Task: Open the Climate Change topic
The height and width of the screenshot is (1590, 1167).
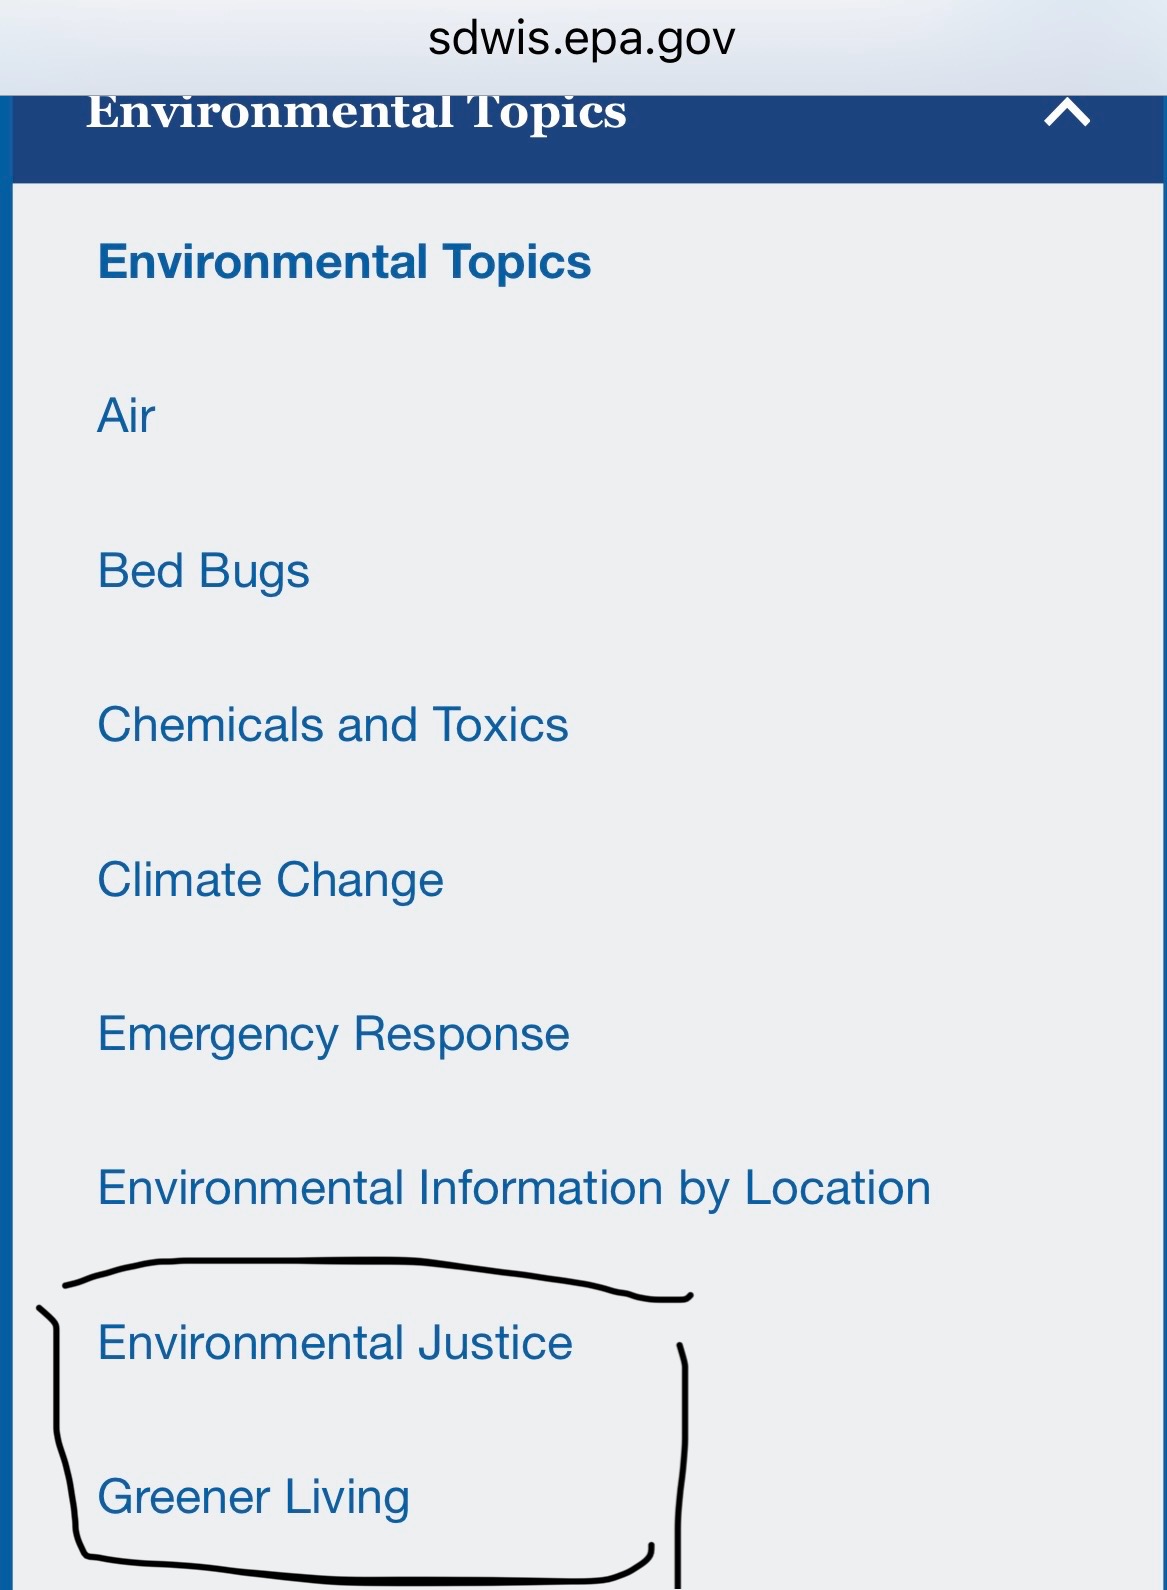Action: 270,880
